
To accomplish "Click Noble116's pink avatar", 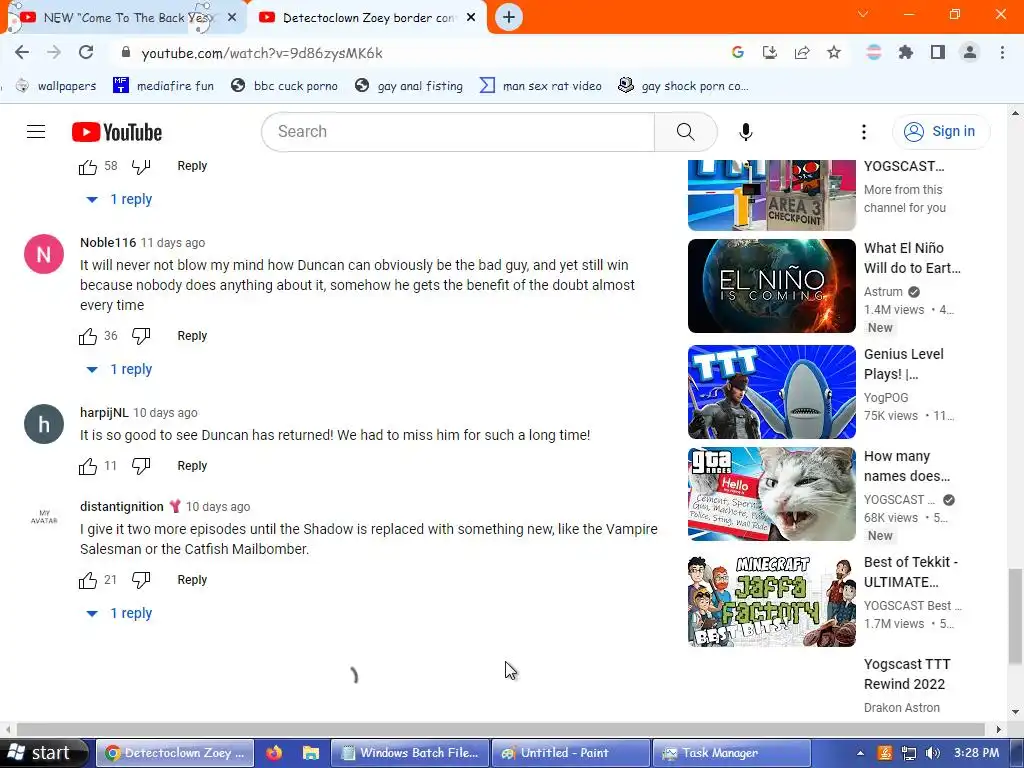I will click(44, 254).
